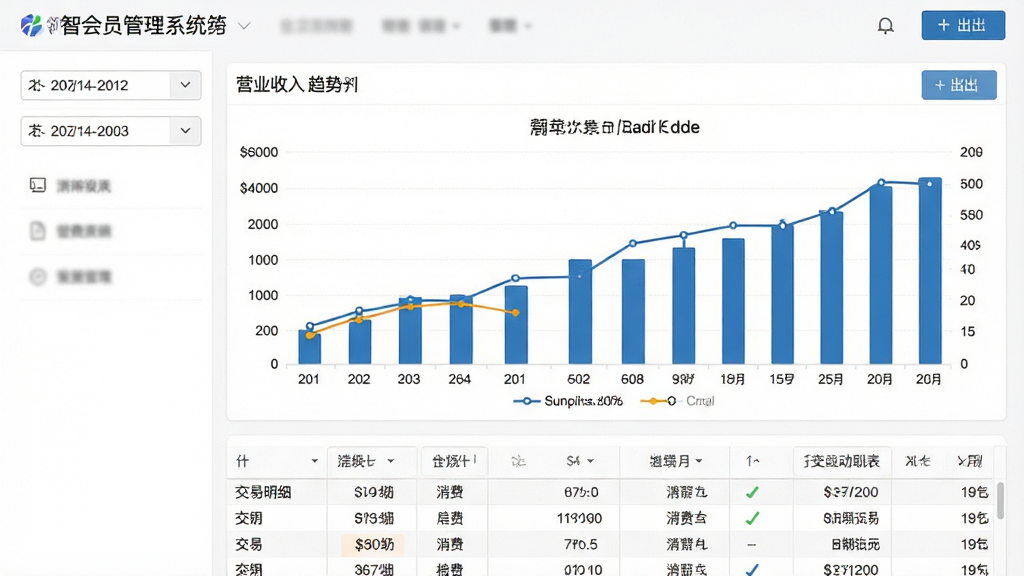Screen dimensions: 1024x576
Task: Click the chart bar labeled 203
Action: click(x=410, y=330)
